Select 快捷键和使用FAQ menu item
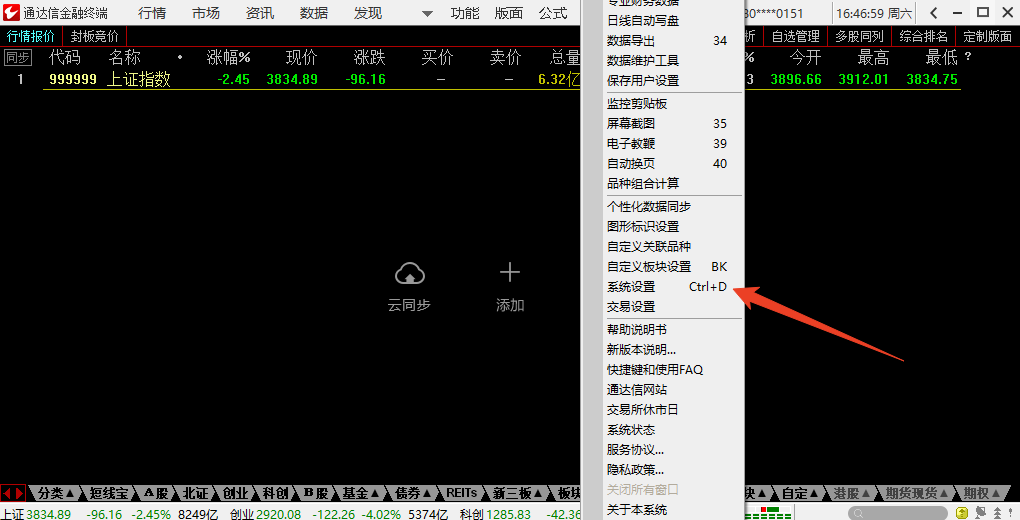This screenshot has width=1020, height=520. coord(663,370)
